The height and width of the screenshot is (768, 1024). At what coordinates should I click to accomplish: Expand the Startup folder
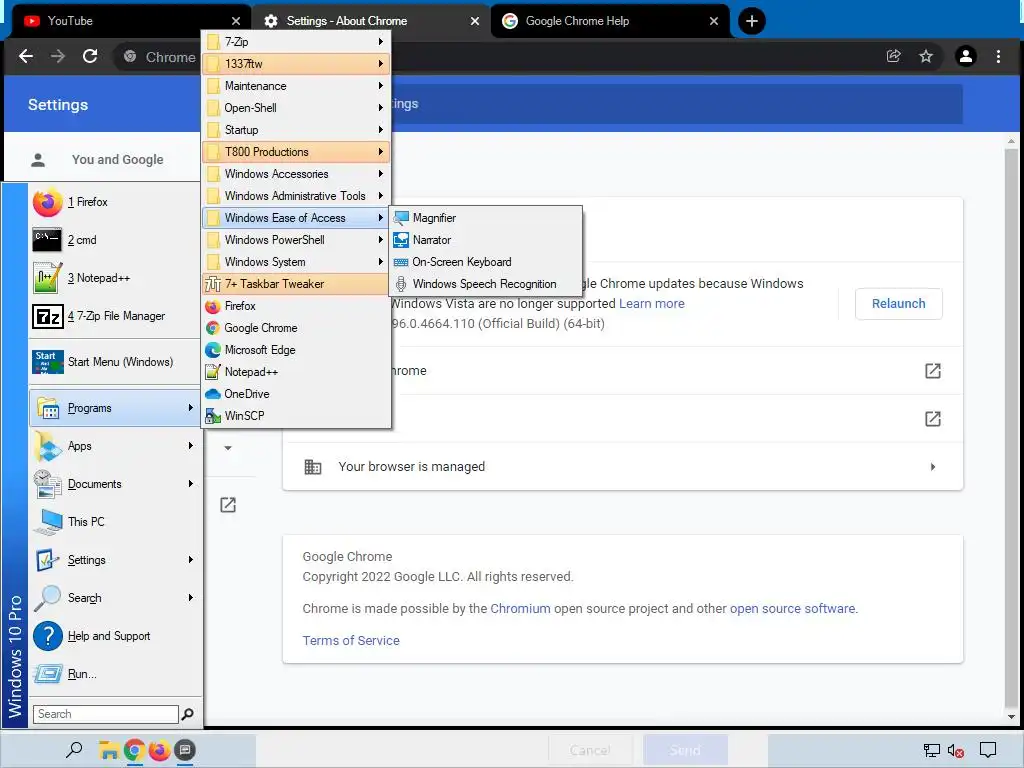(x=296, y=130)
